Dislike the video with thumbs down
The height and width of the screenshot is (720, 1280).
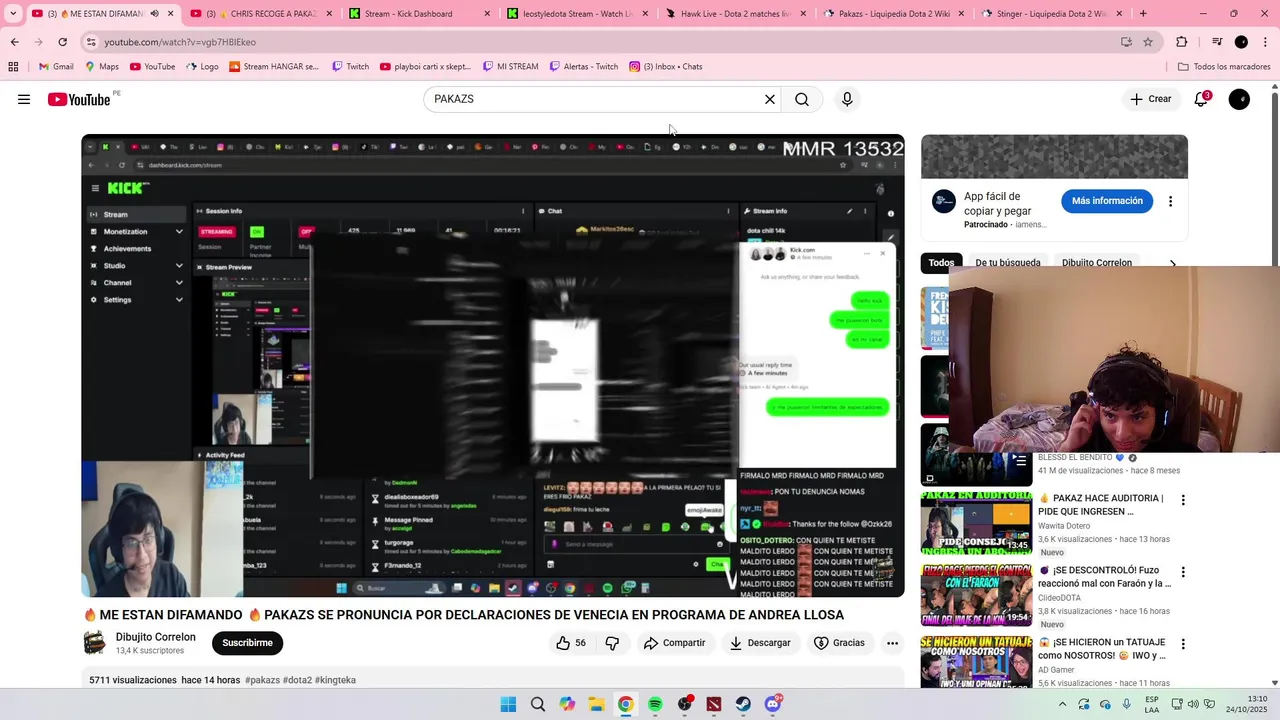pyautogui.click(x=612, y=643)
